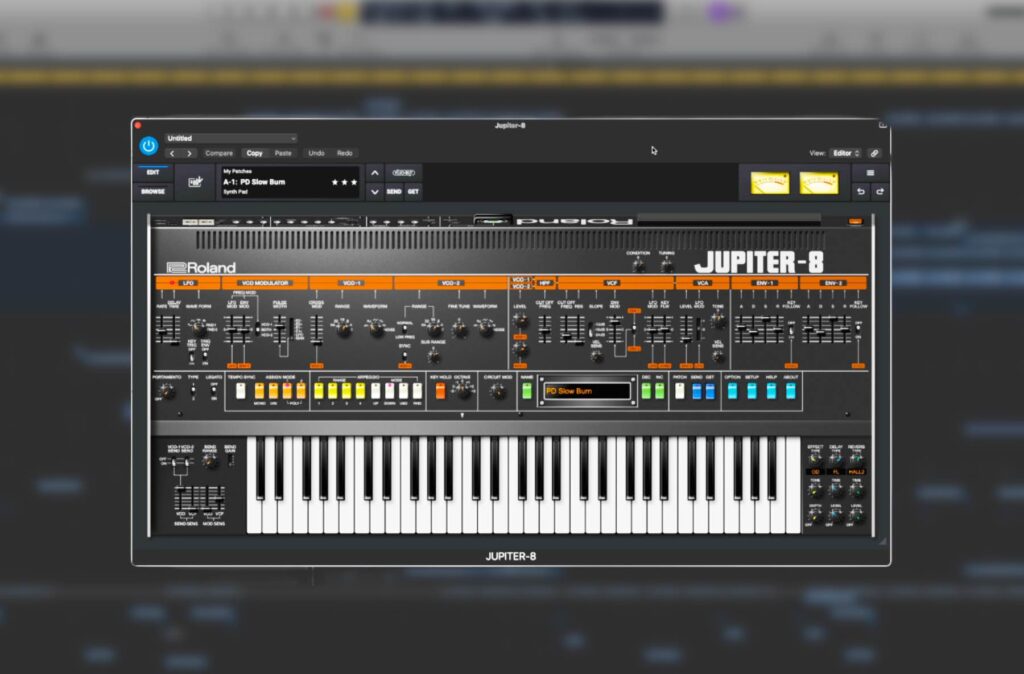Click the plug-out connector icon button
The image size is (1024, 674).
coord(404,173)
